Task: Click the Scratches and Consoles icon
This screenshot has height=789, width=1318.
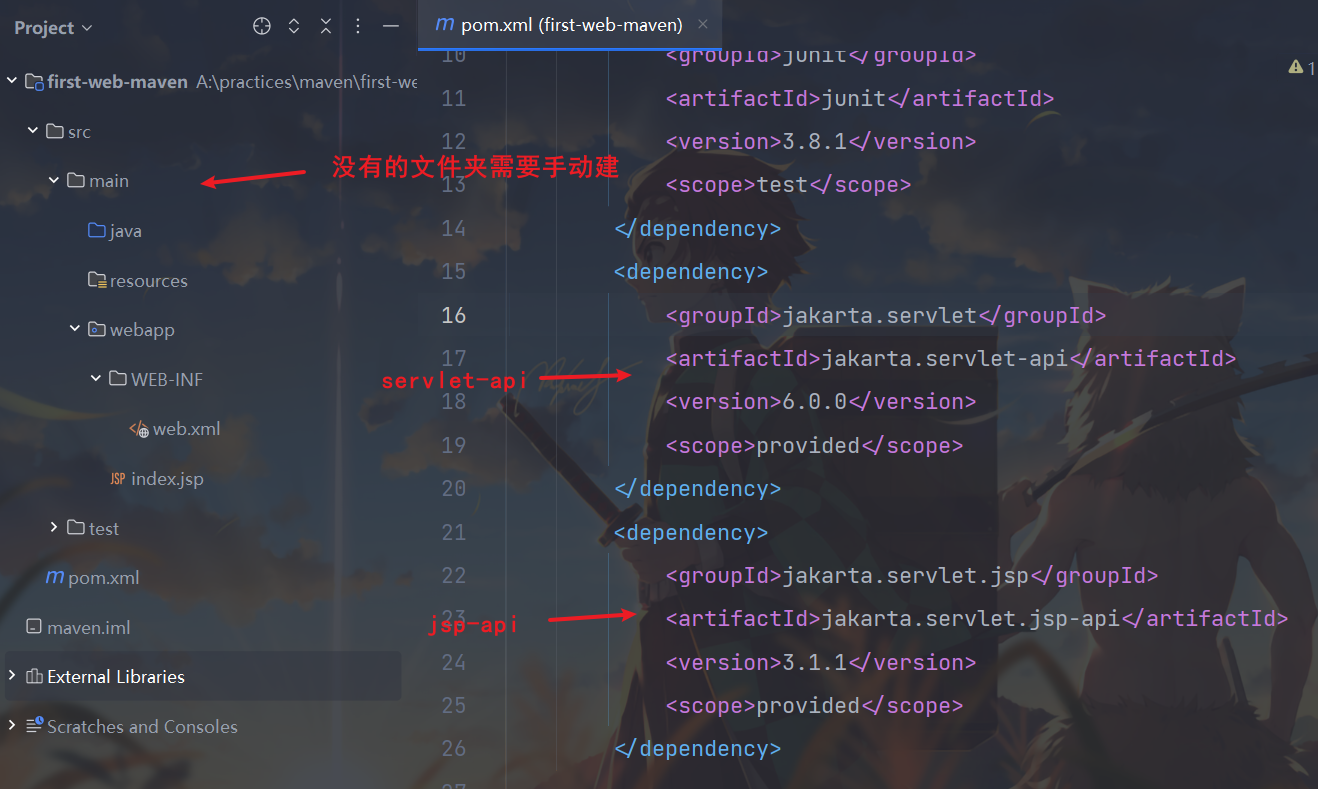Action: pos(34,726)
